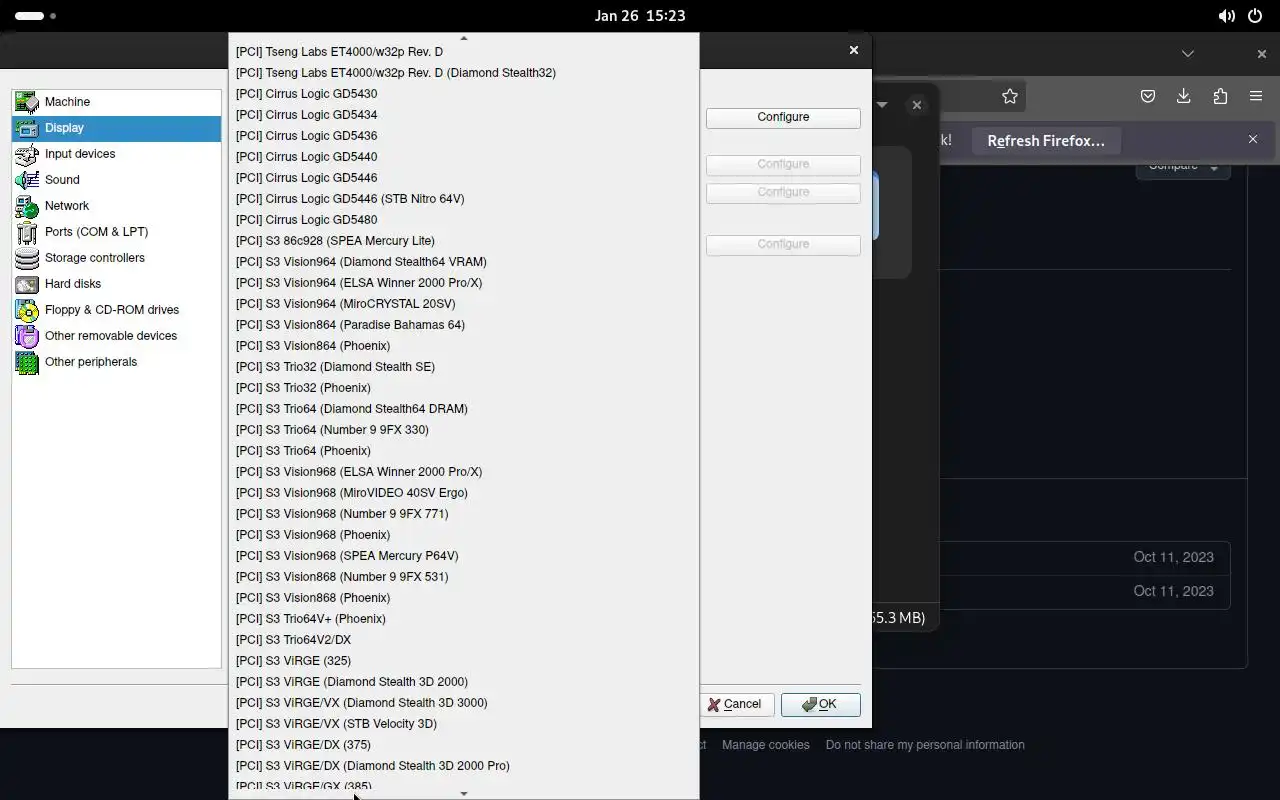The image size is (1280, 800).
Task: Choose [PCI] Cirrus Logic GD5436
Action: click(464, 136)
